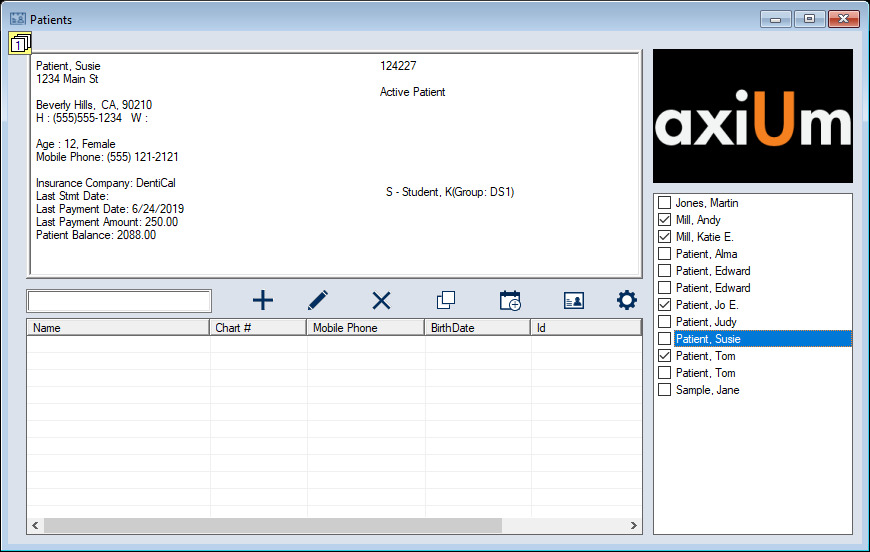This screenshot has width=870, height=552.
Task: Uncheck the Mill, Andy checkbox
Action: click(665, 220)
